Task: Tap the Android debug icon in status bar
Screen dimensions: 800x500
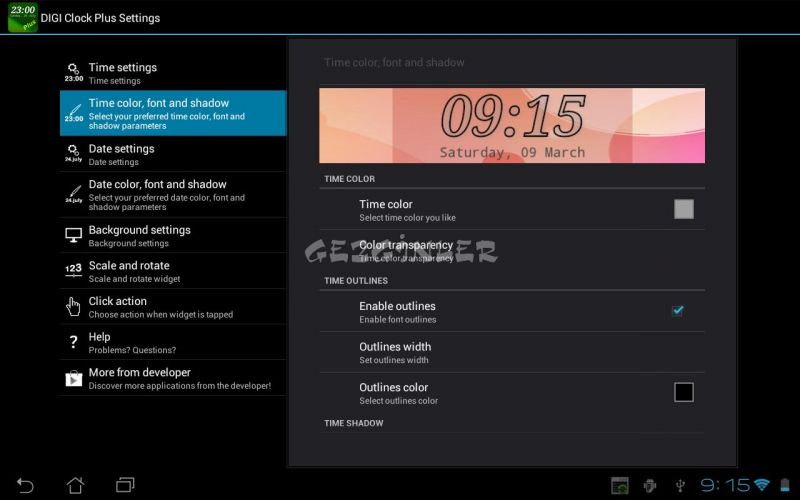Action: click(649, 485)
